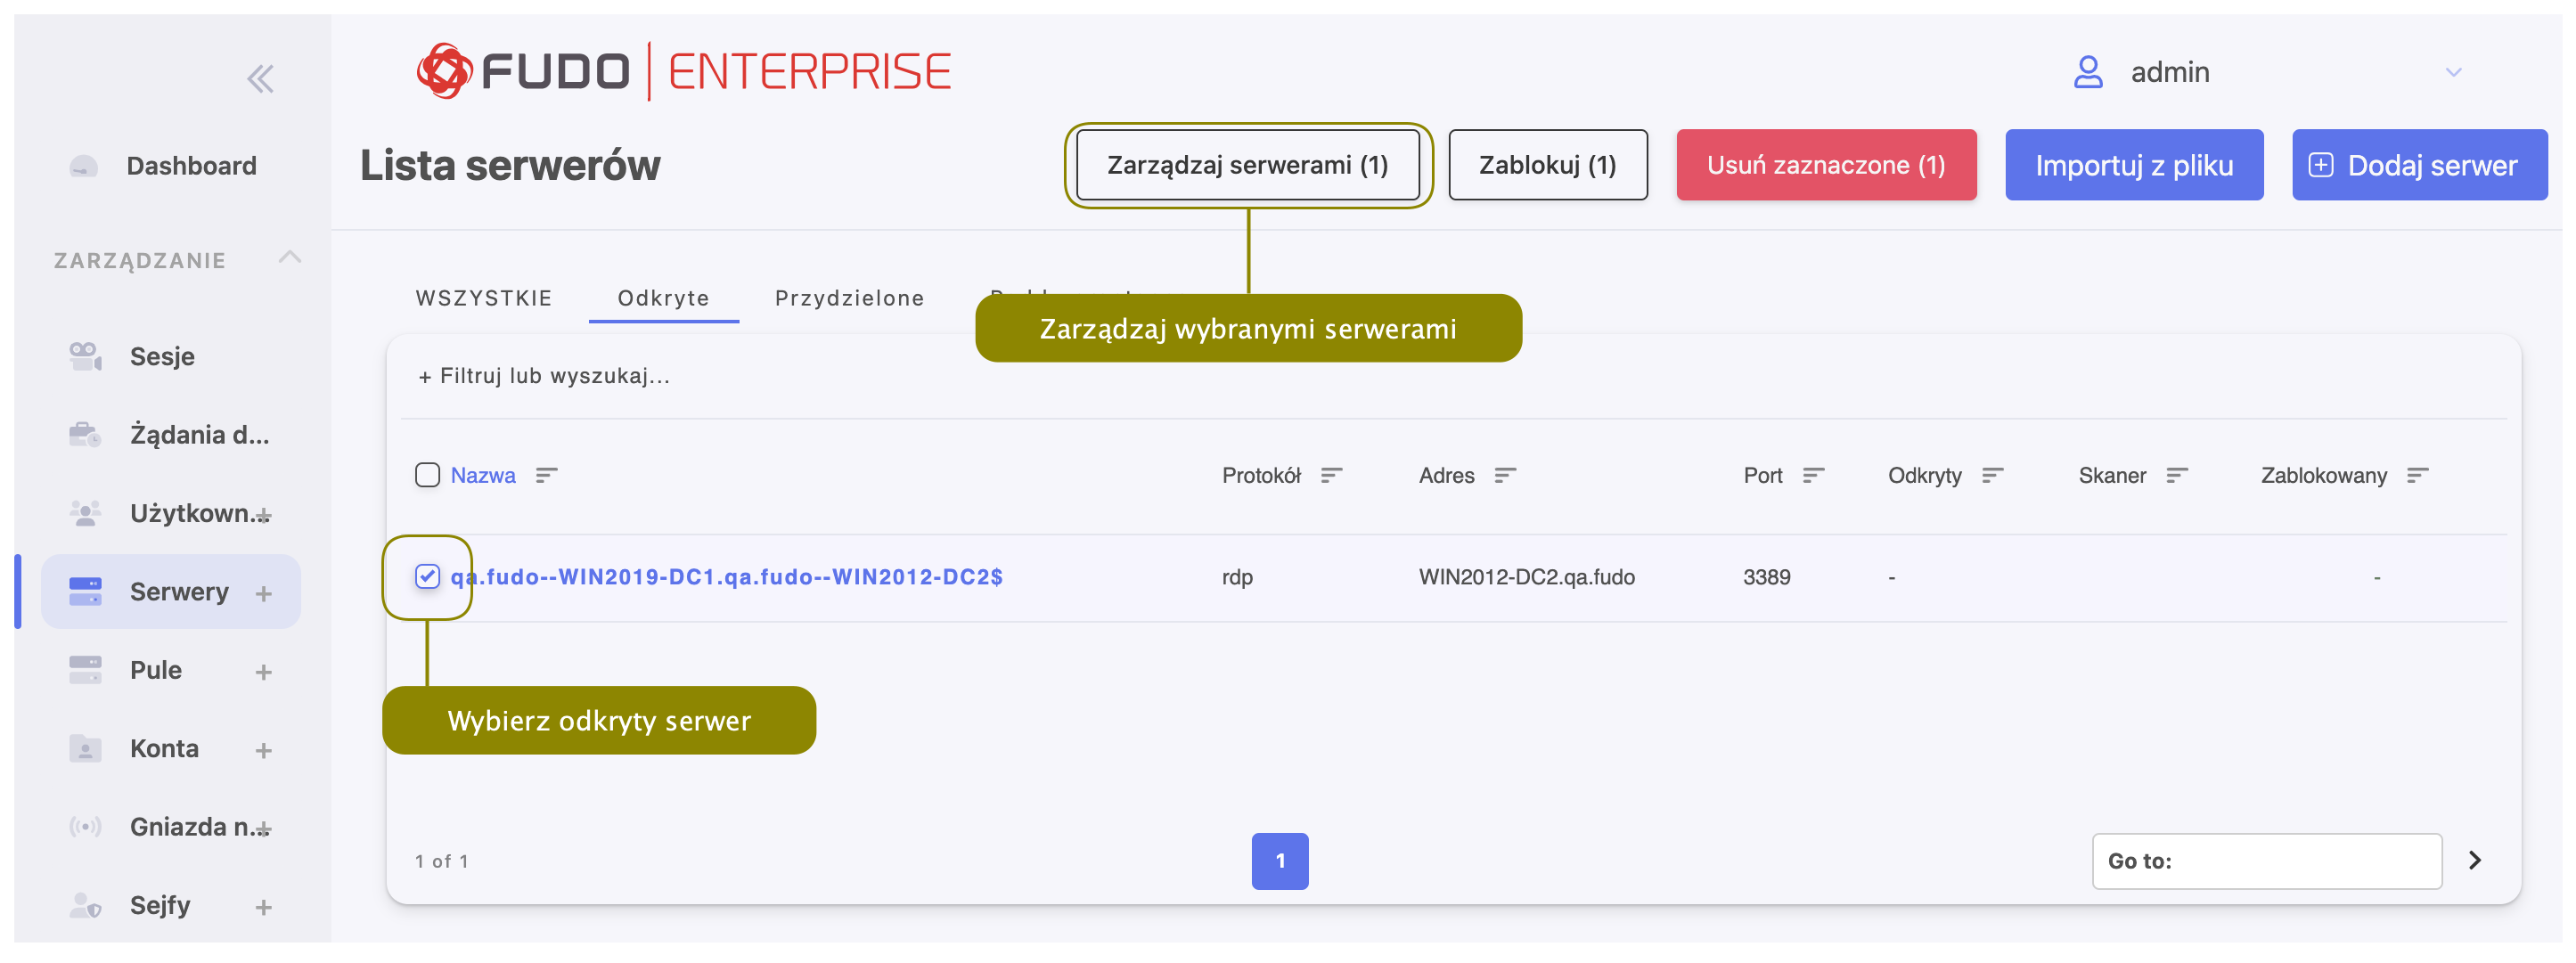Image resolution: width=2576 pixels, height=963 pixels.
Task: Sort by the Port column icon
Action: [x=1813, y=476]
